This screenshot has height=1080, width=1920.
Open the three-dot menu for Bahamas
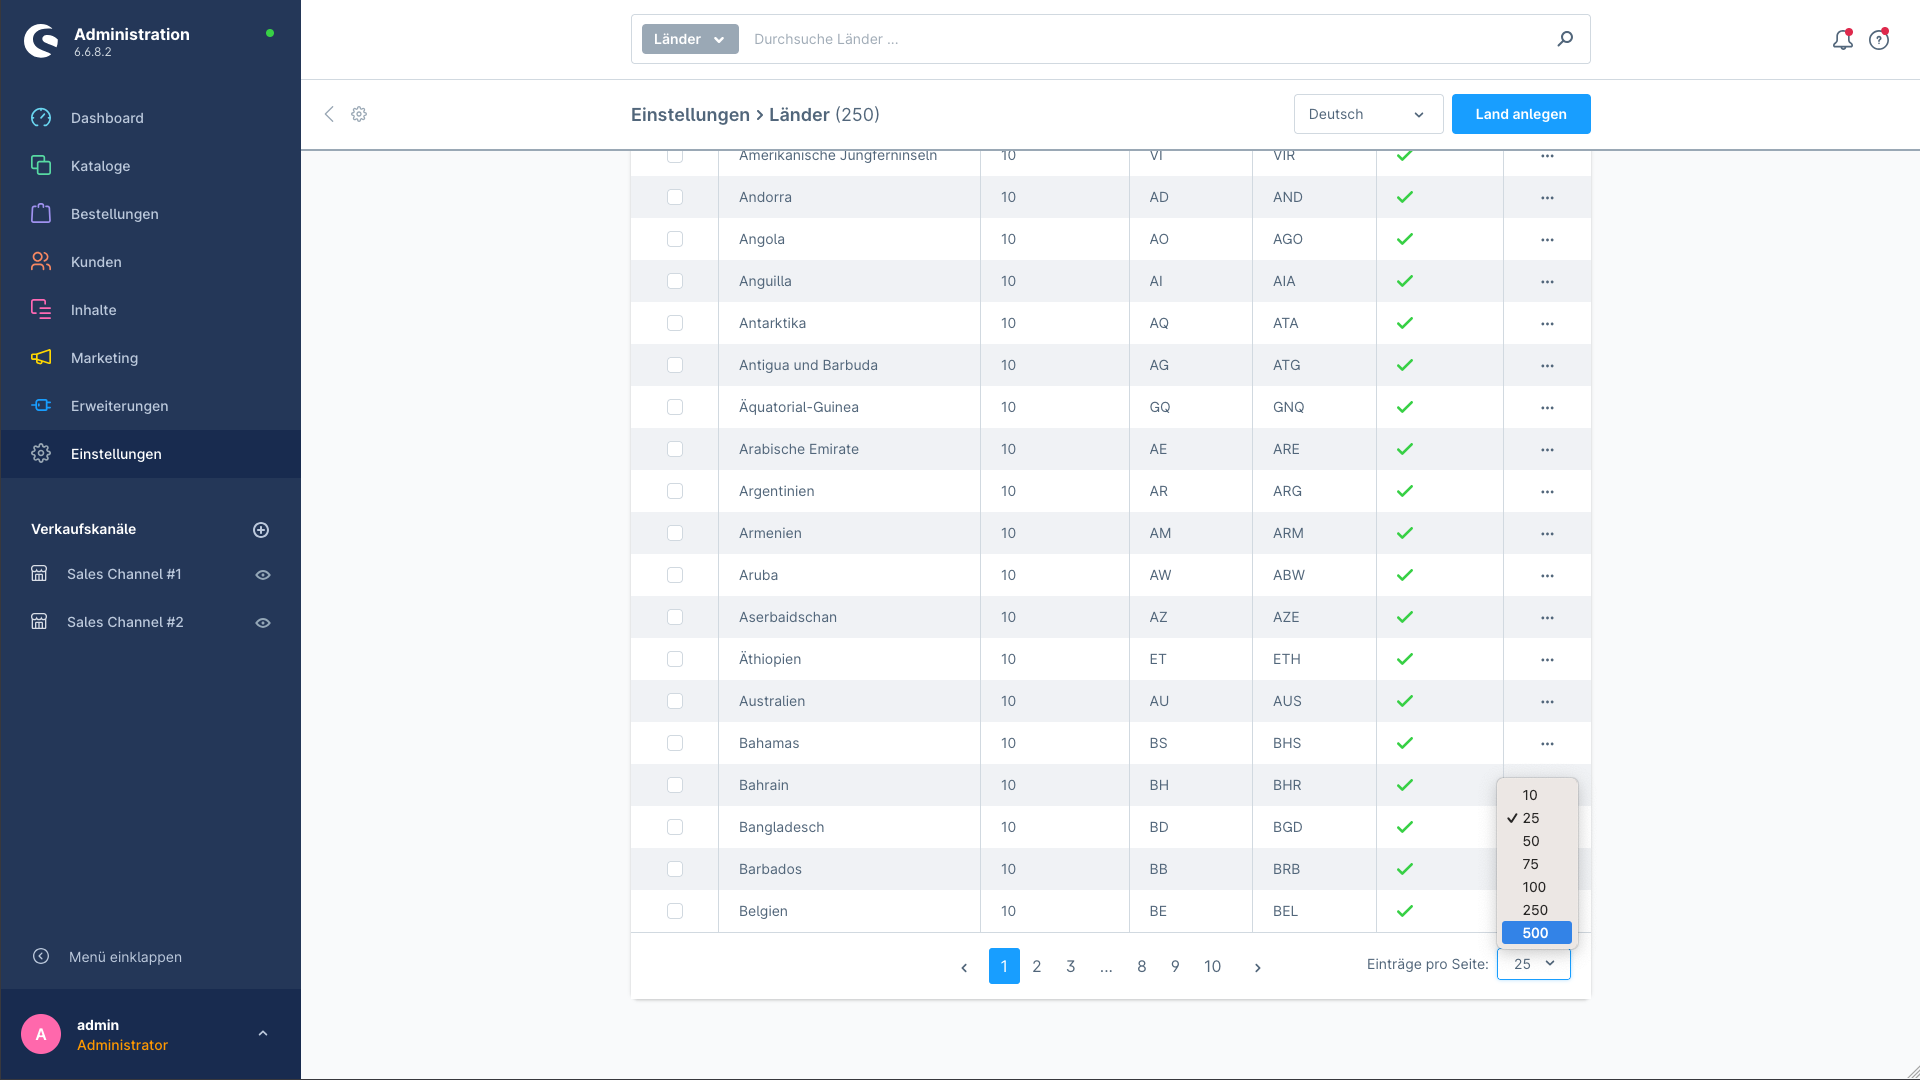coord(1547,744)
